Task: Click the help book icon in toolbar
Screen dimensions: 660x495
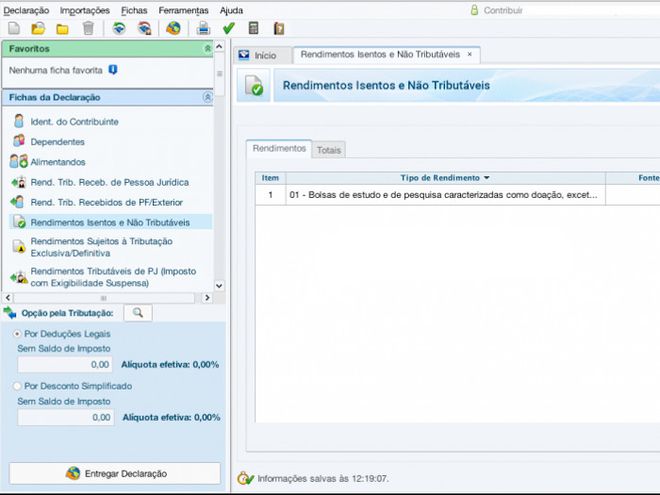Action: coord(279,28)
